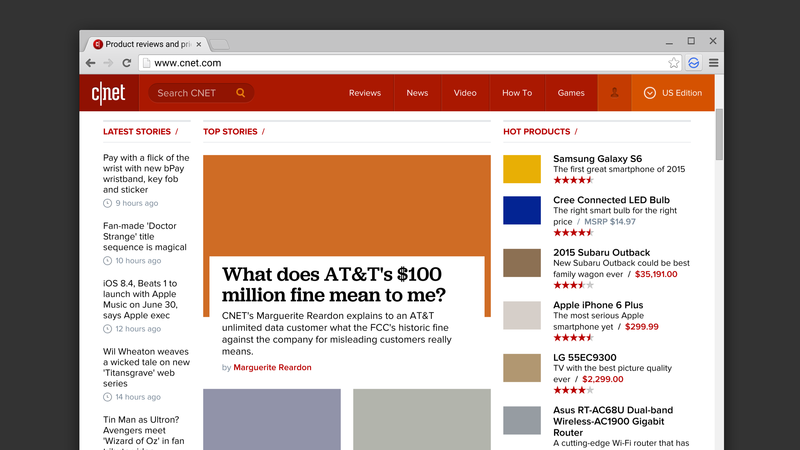Open the AT&T $100 million fine headline
The height and width of the screenshot is (450, 800).
point(334,284)
